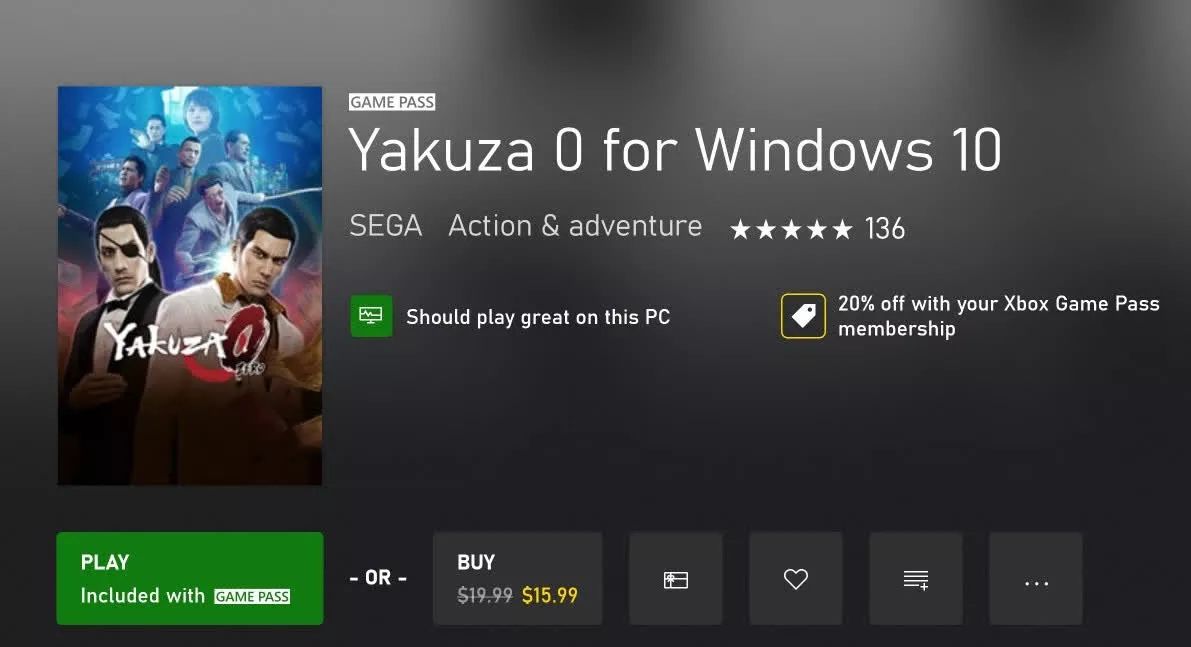The width and height of the screenshot is (1191, 647).
Task: Click the green PC compatibility monitor icon
Action: coord(371,316)
